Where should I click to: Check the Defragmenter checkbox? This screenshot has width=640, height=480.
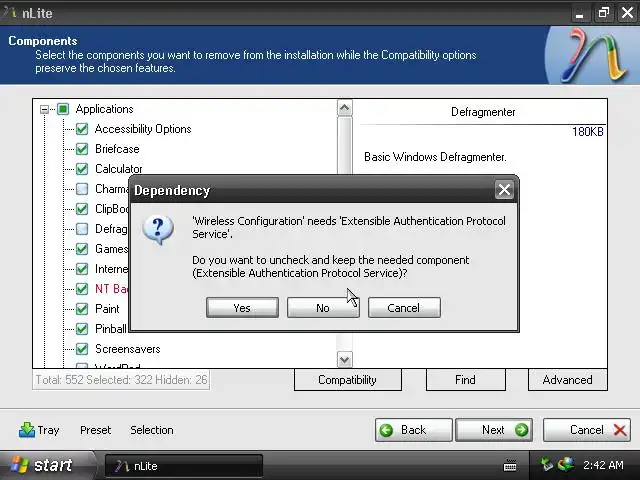pyautogui.click(x=82, y=229)
